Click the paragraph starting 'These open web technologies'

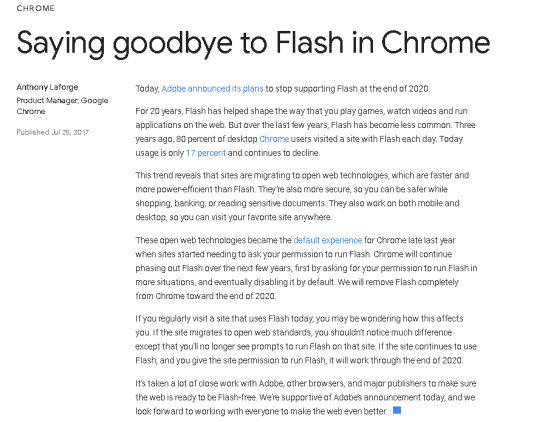[x=306, y=268]
